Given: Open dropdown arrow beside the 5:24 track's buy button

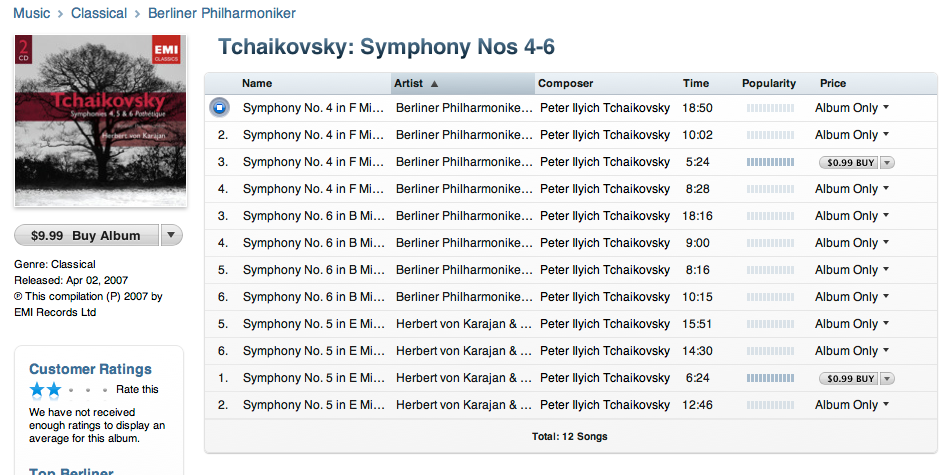Looking at the screenshot, I should point(887,162).
